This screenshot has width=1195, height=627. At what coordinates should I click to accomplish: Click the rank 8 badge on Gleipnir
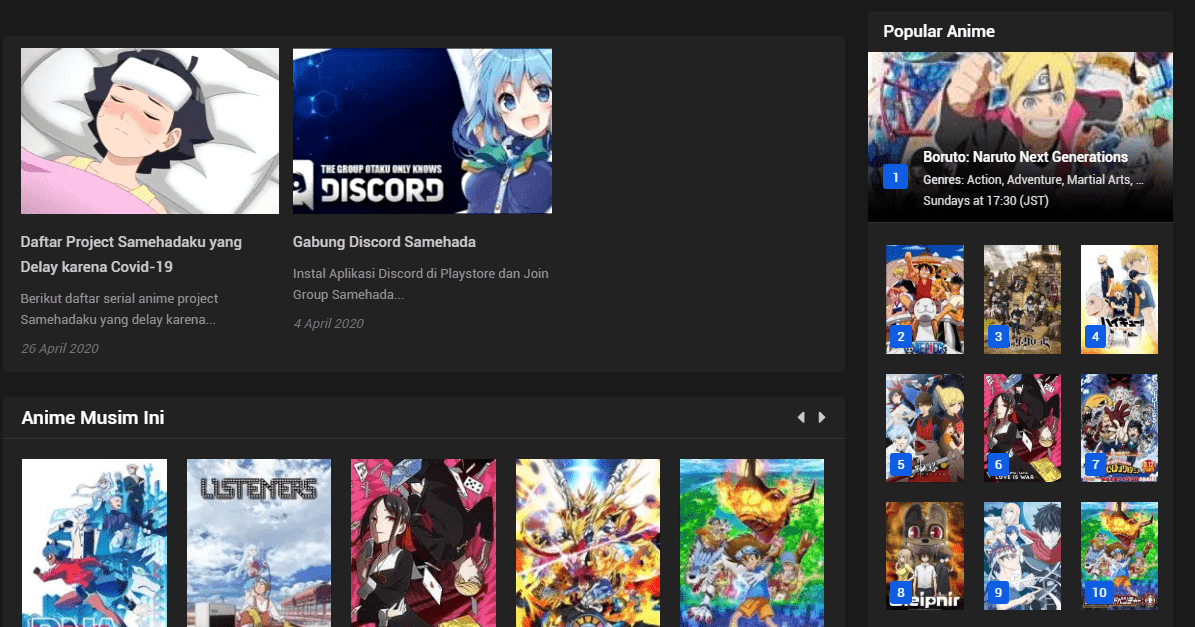899,592
